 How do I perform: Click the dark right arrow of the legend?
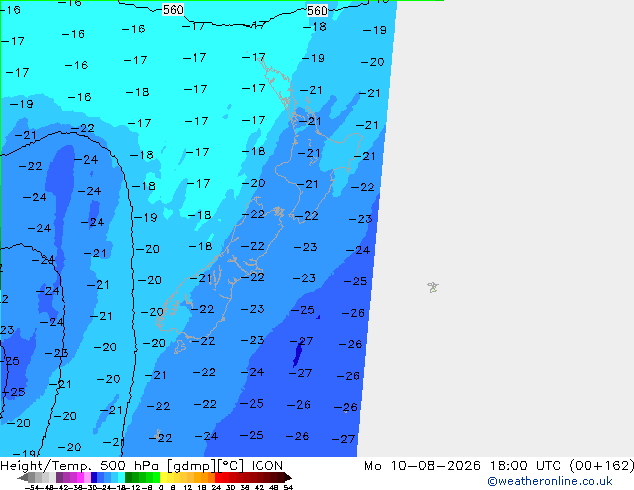point(288,477)
